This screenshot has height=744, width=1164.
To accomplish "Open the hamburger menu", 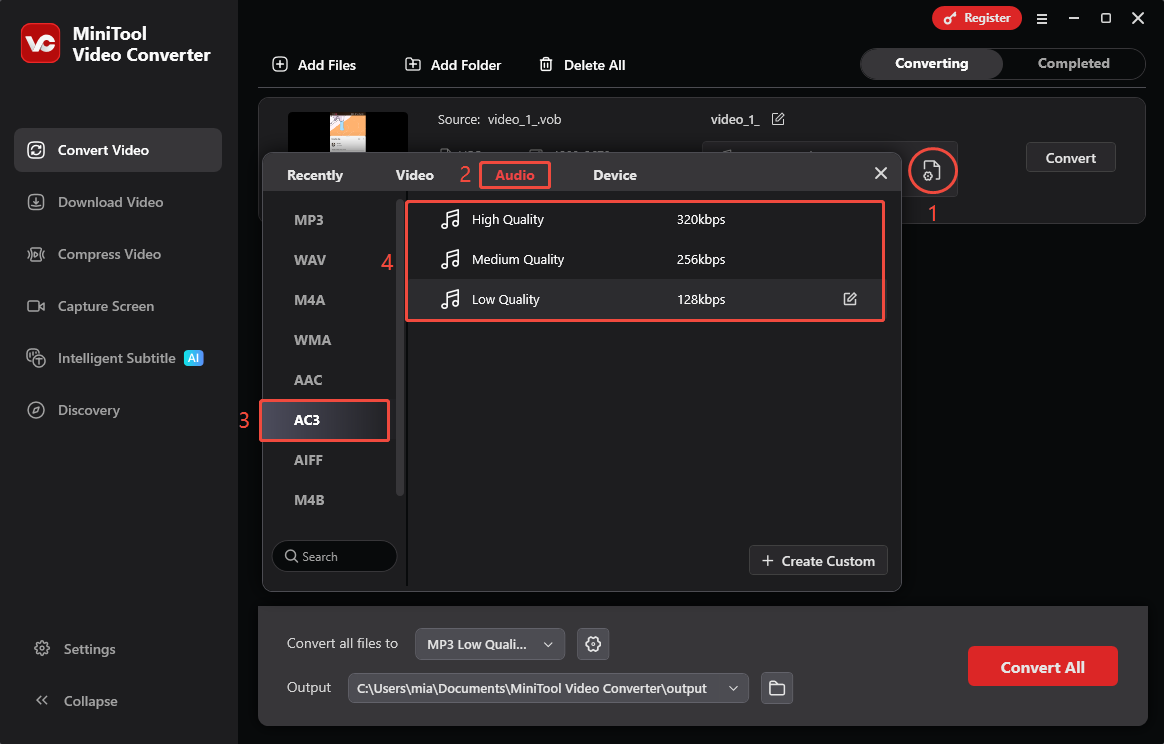I will [x=1041, y=18].
